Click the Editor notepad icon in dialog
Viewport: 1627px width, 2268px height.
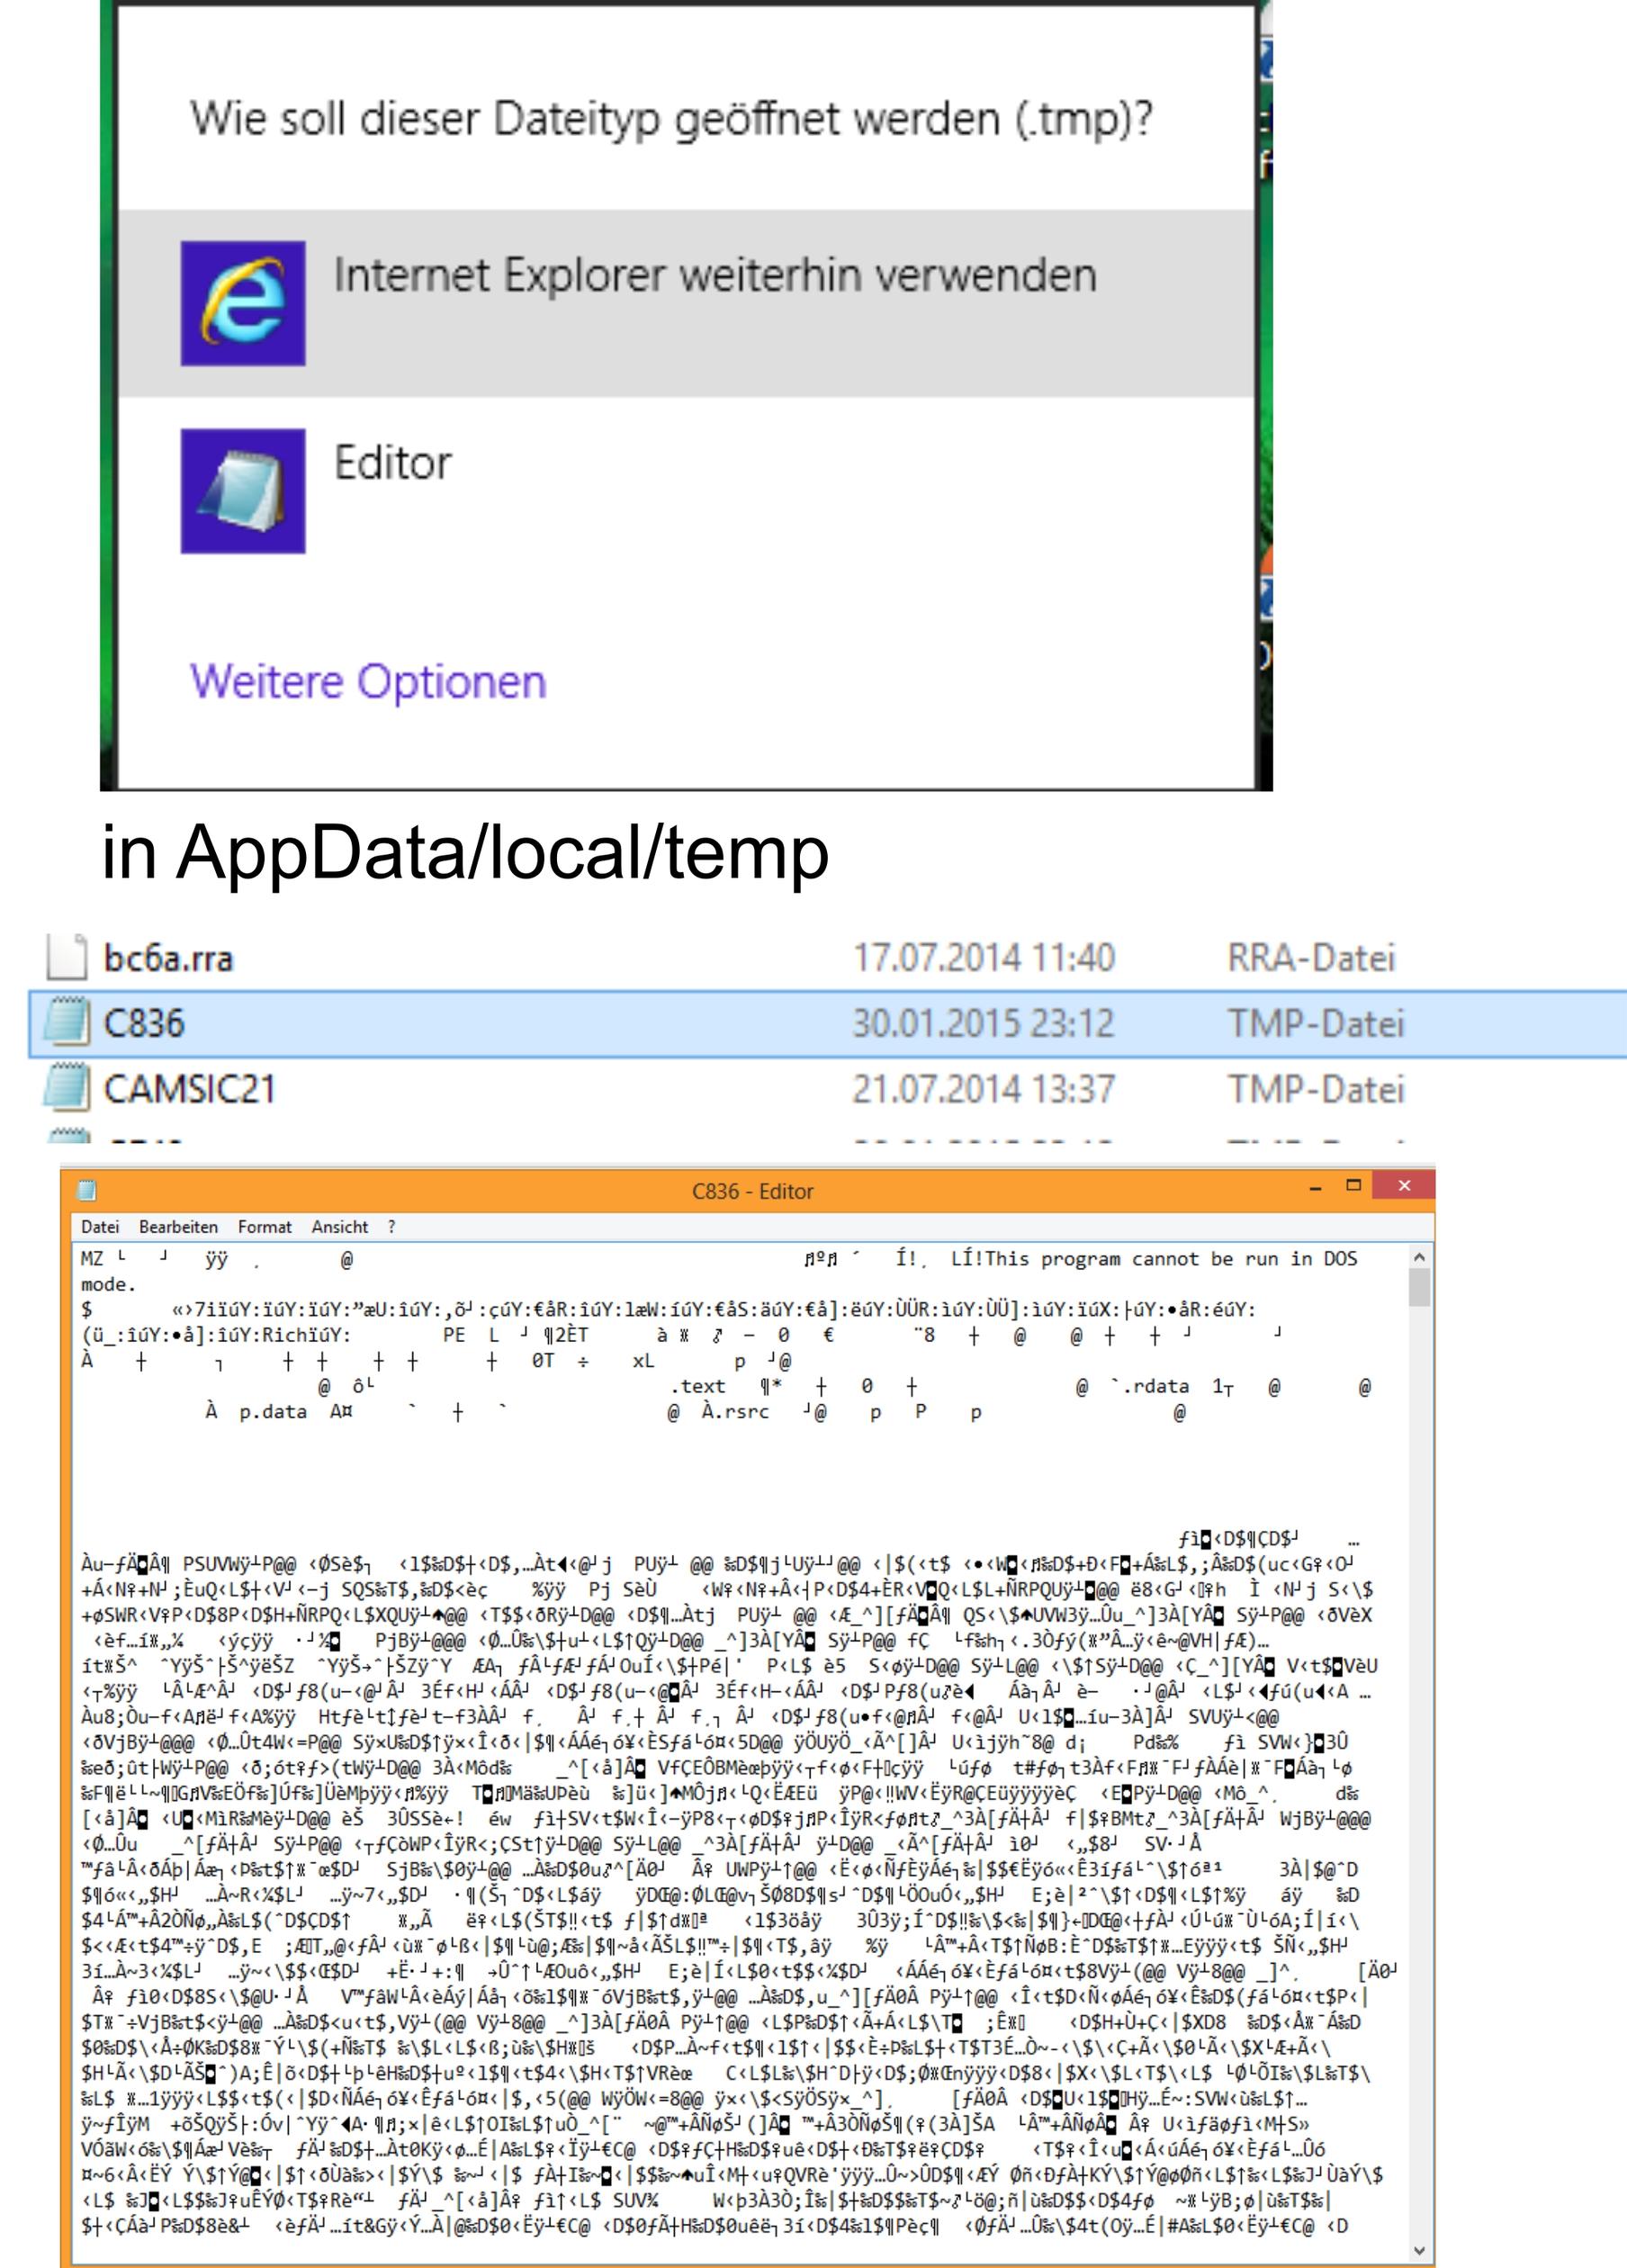[x=243, y=491]
